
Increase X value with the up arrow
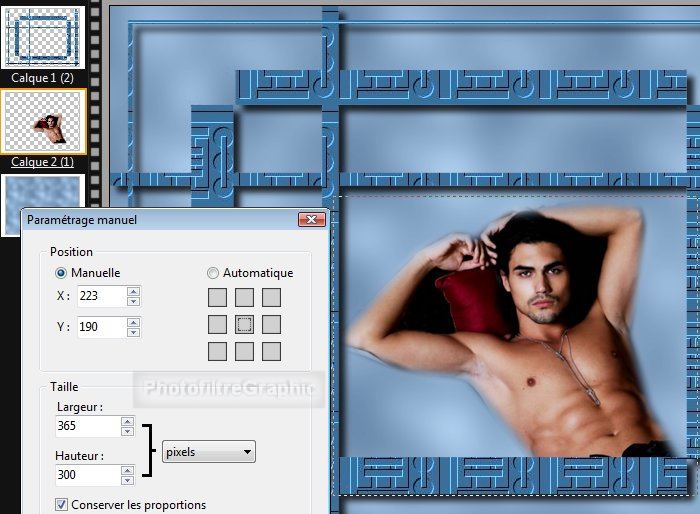coord(133,291)
